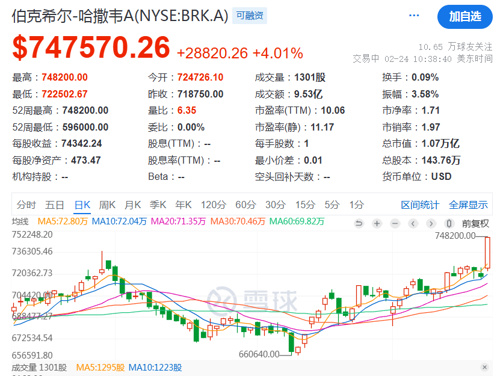
Task: Switch to the 月K tab
Action: click(133, 205)
